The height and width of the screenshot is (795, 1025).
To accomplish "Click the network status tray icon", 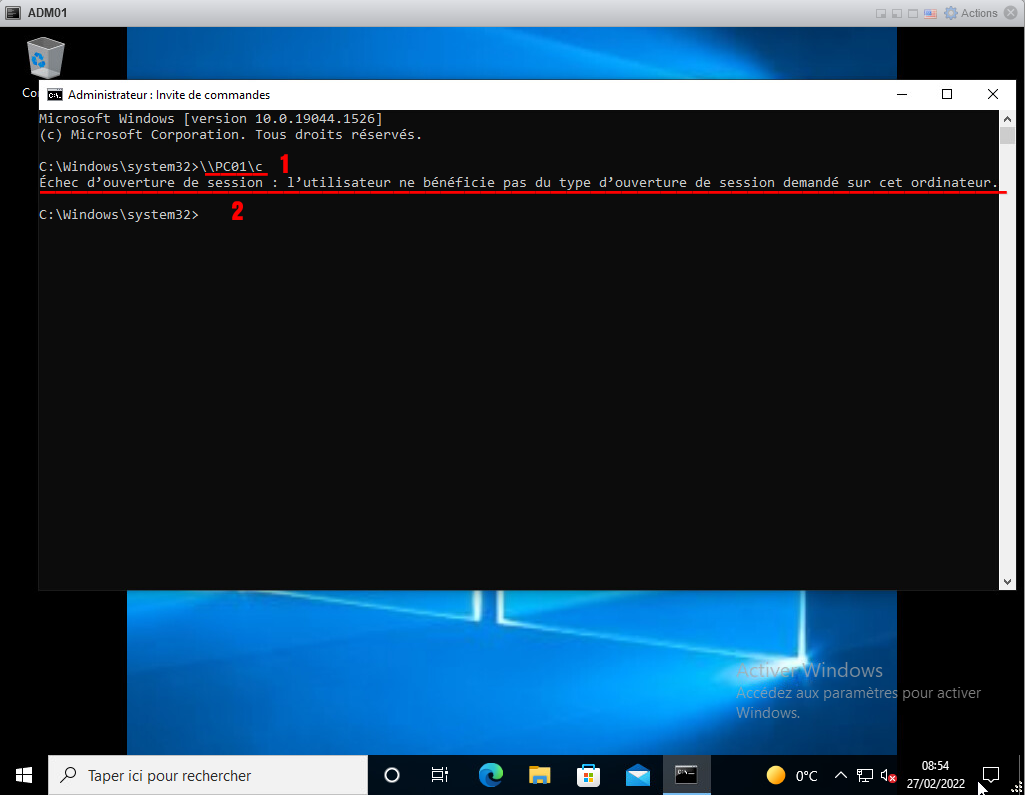I will pos(865,775).
